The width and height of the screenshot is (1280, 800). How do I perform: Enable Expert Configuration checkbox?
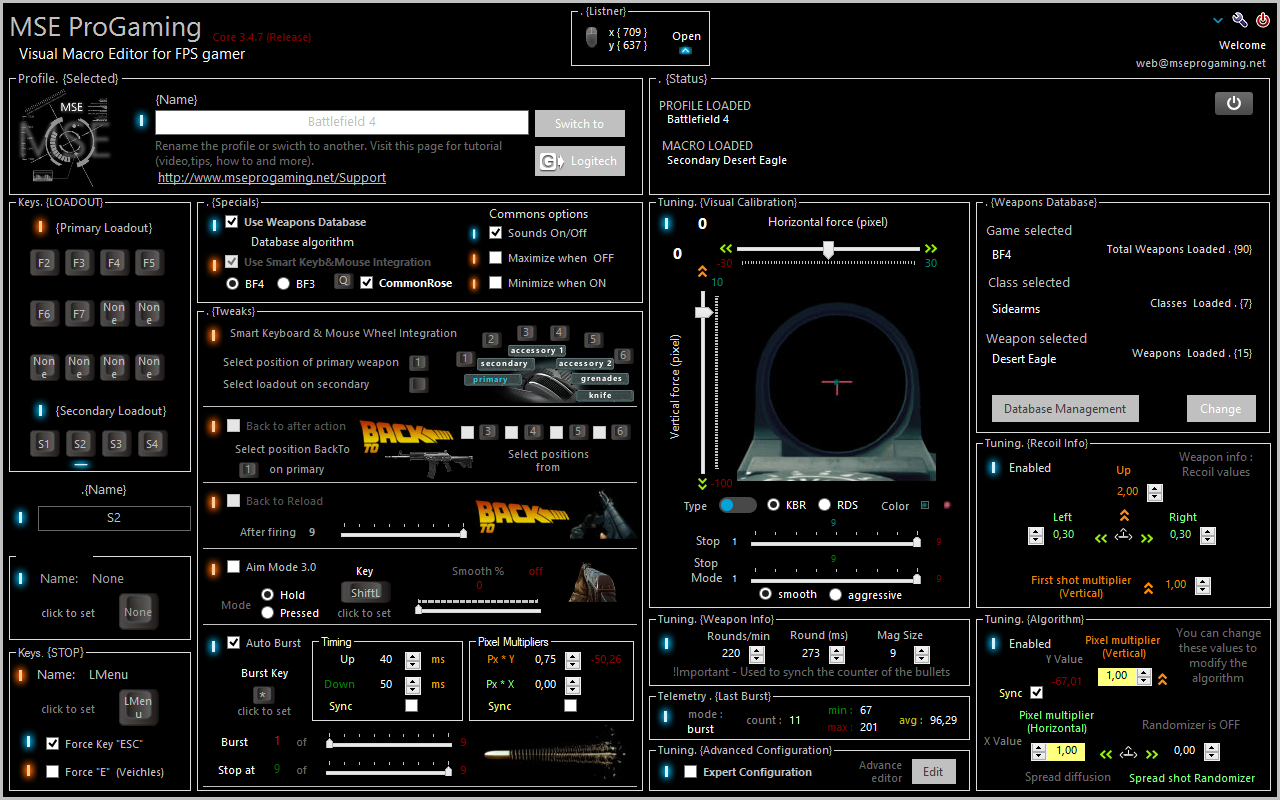pos(690,772)
